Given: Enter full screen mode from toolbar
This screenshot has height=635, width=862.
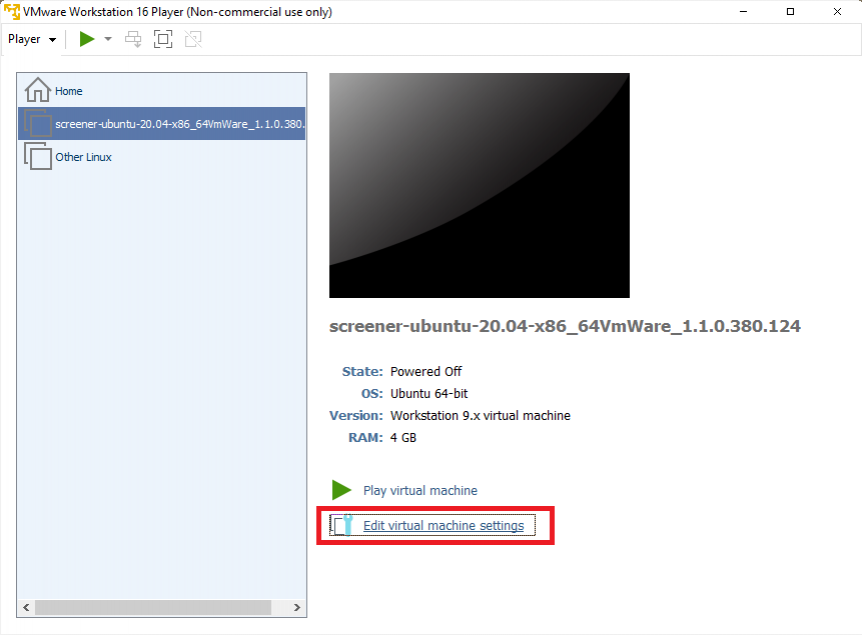Looking at the screenshot, I should click(163, 39).
